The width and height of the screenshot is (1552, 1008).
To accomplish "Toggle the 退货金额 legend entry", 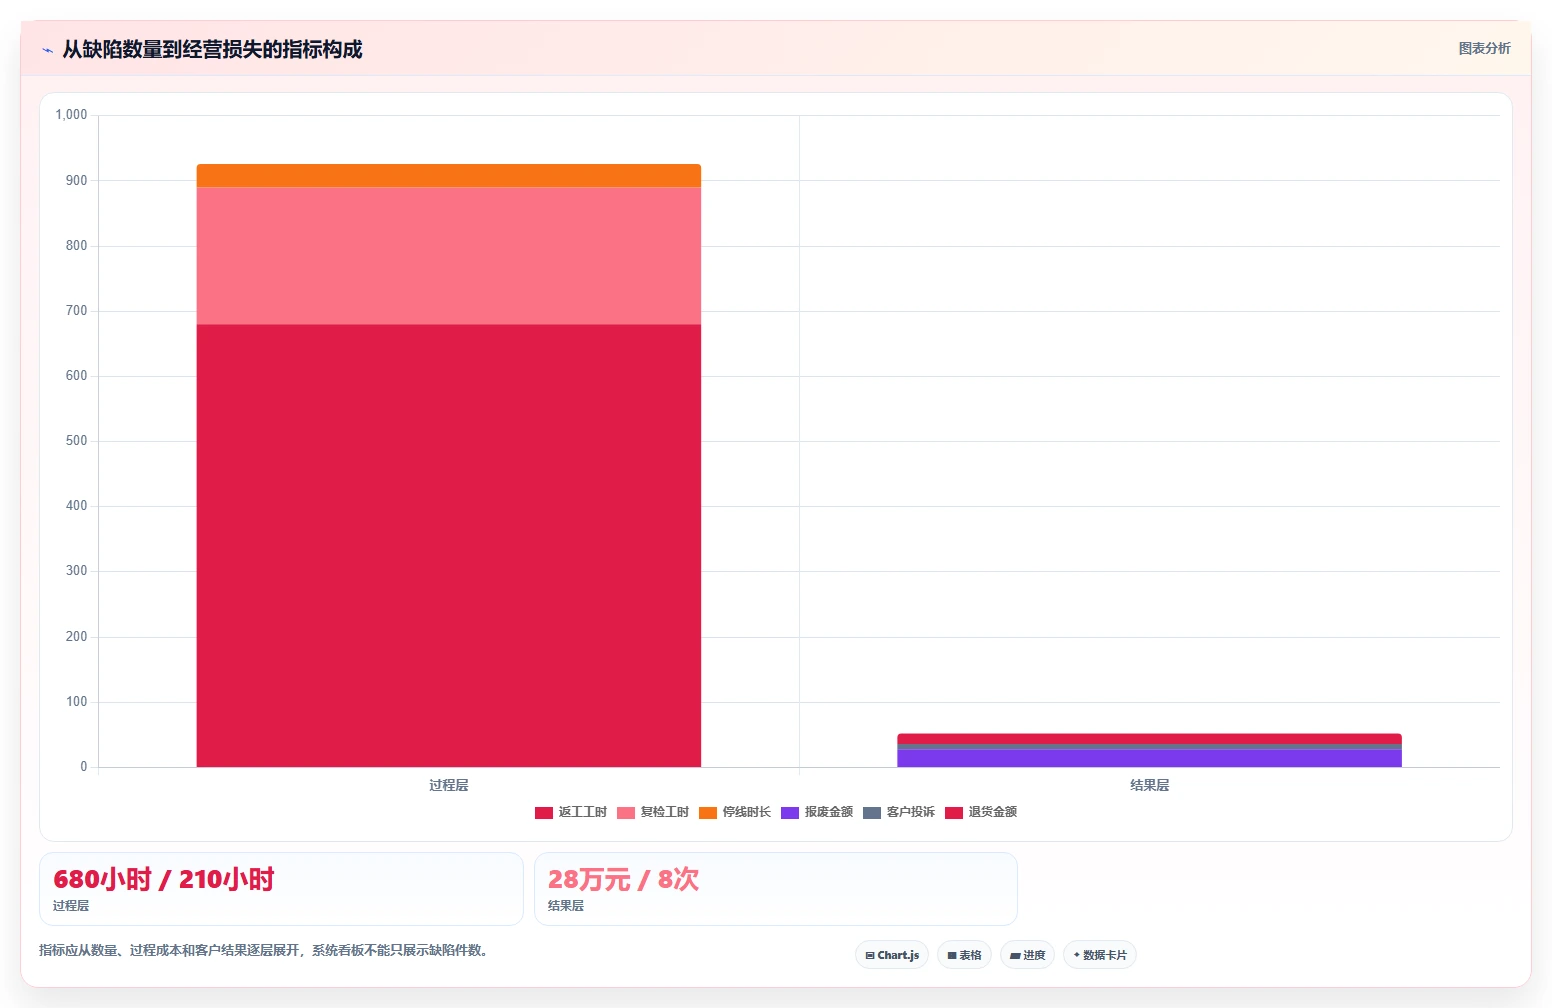I will click(x=981, y=812).
